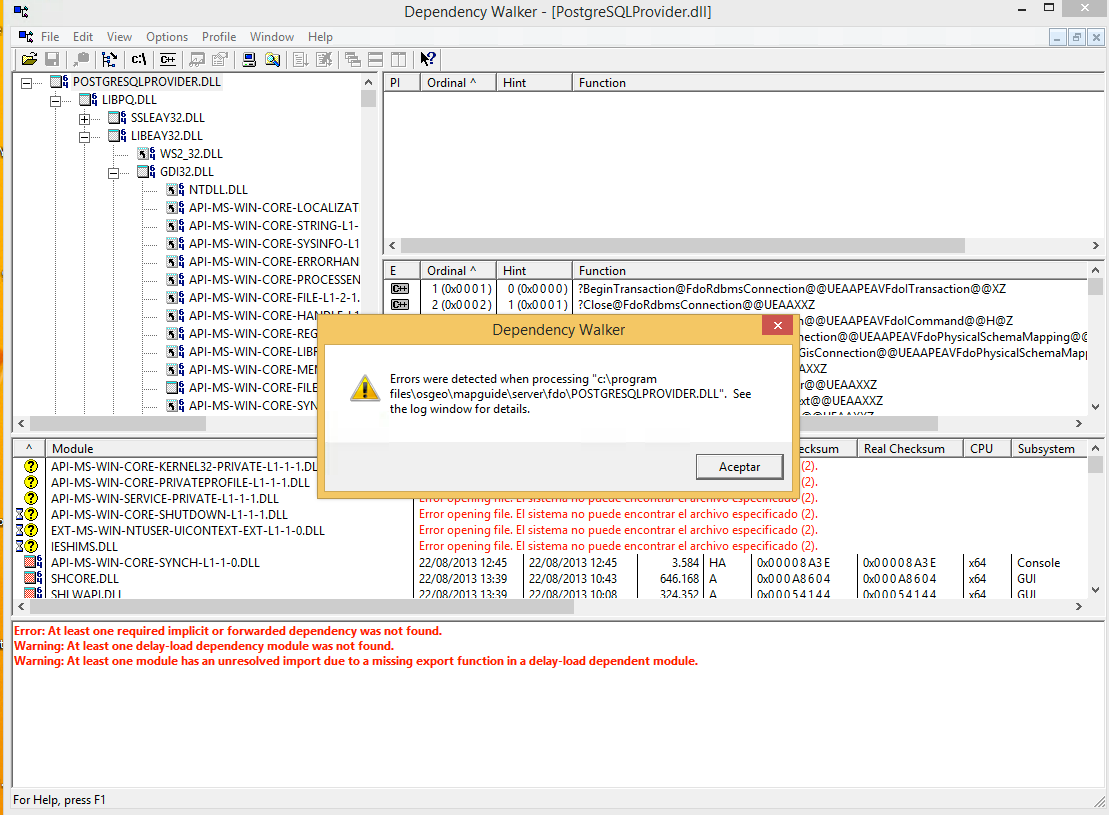Open the File menu

[x=50, y=37]
